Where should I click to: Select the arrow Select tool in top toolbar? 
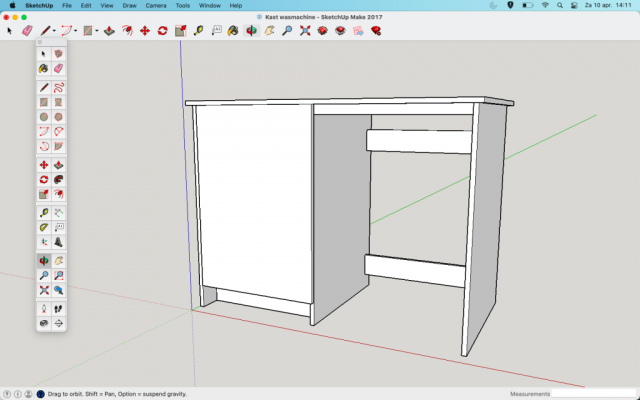pyautogui.click(x=9, y=31)
